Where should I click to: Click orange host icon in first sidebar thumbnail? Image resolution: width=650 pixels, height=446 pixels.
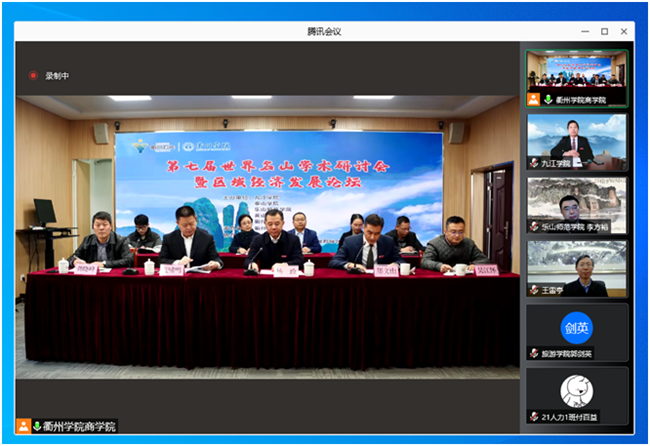click(534, 100)
